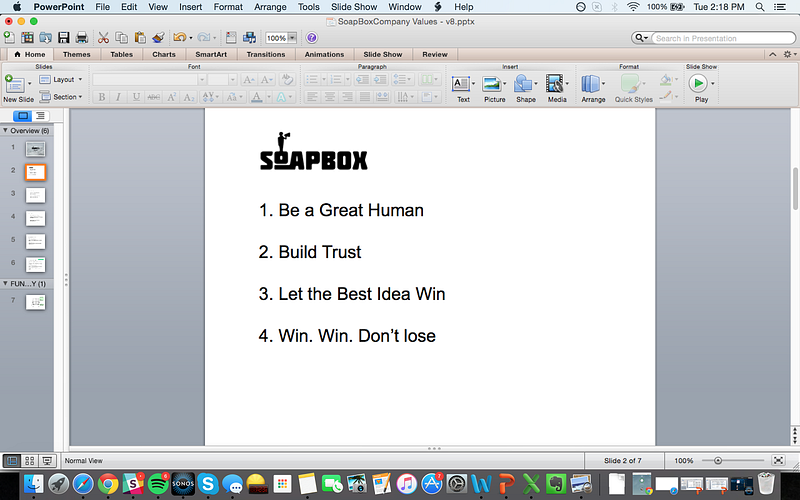
Task: Select slide 3 thumbnail
Action: (35, 195)
